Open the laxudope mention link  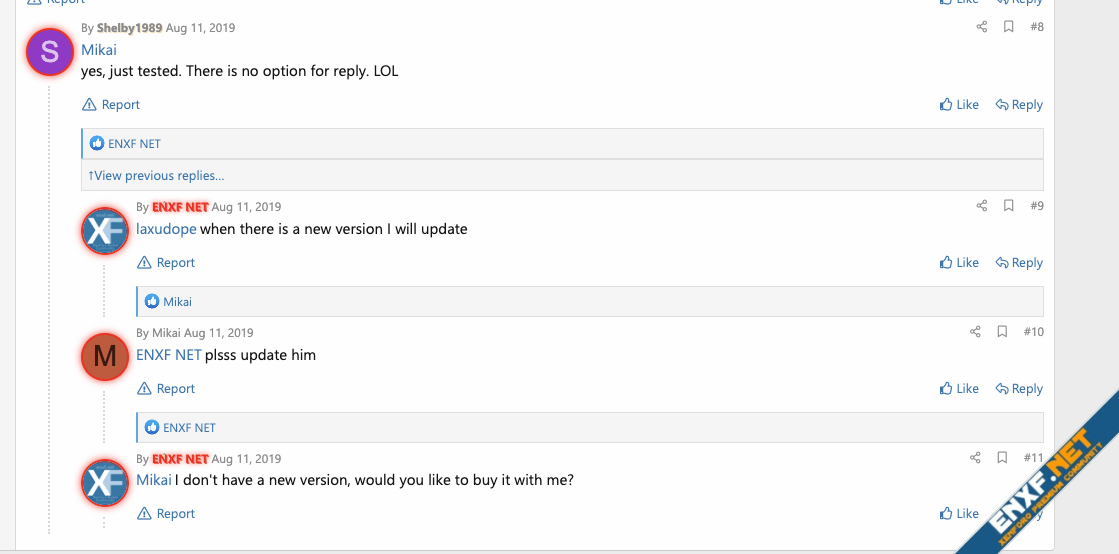(166, 229)
